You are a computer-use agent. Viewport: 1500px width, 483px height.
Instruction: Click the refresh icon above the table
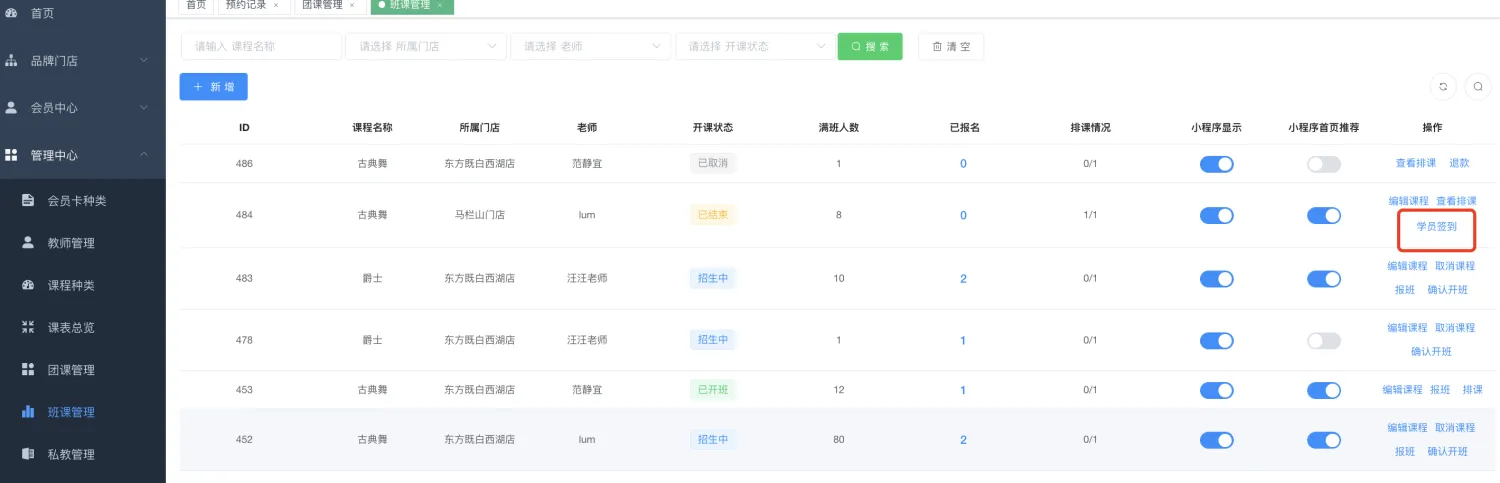pos(1443,87)
